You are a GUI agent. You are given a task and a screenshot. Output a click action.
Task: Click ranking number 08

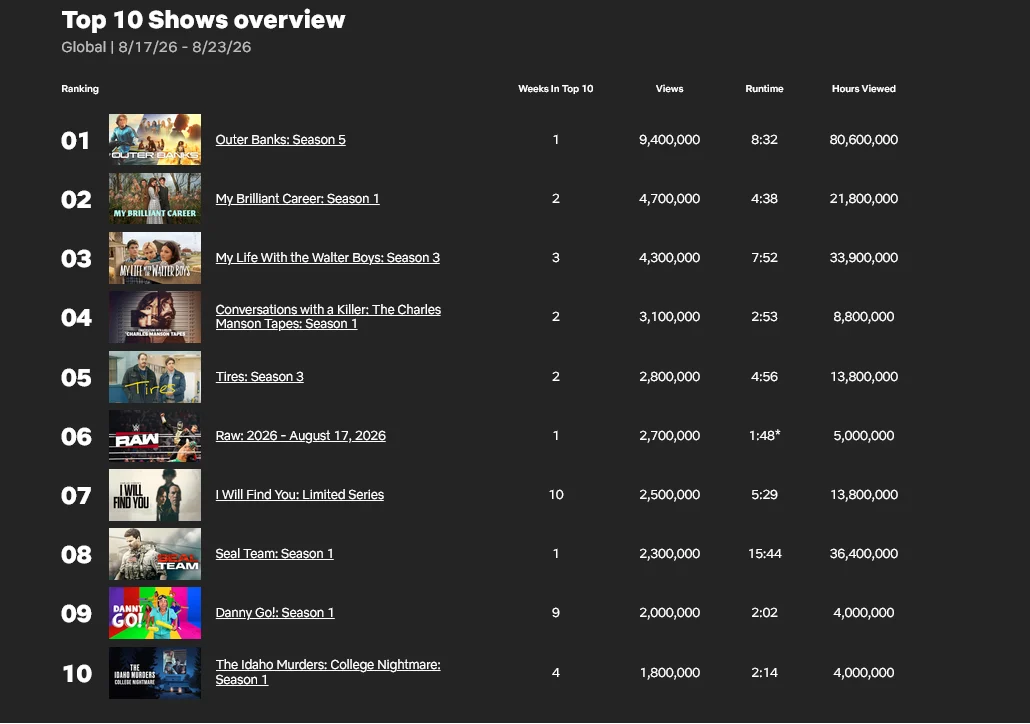click(76, 554)
